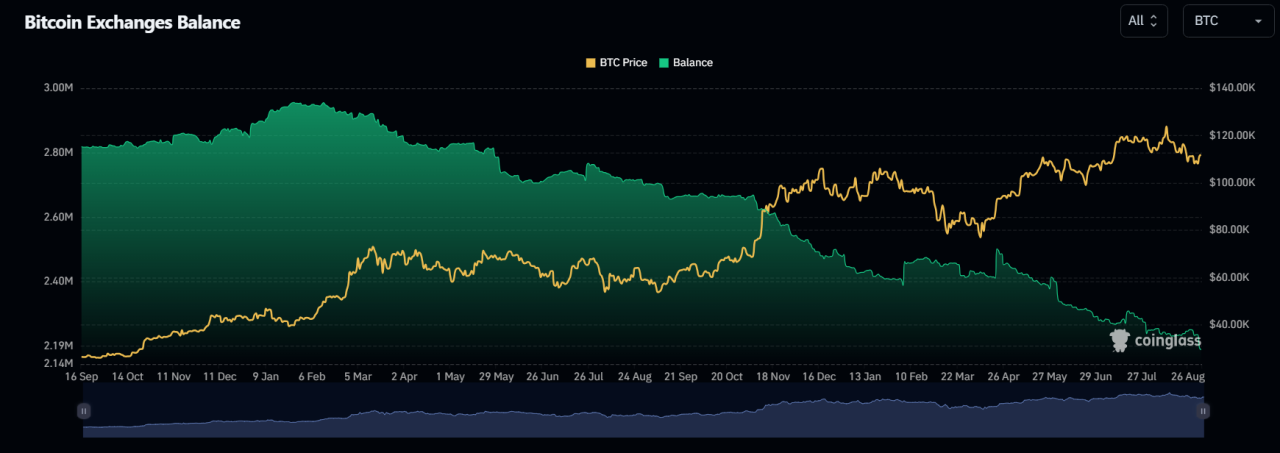1280x453 pixels.
Task: Click the green Balance legend swatch
Action: pyautogui.click(x=664, y=62)
